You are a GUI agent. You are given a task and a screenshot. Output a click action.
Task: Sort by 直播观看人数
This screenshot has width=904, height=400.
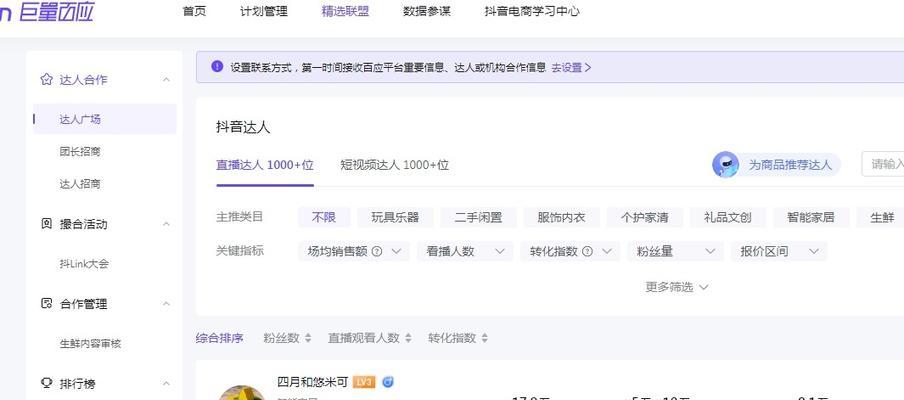[370, 338]
